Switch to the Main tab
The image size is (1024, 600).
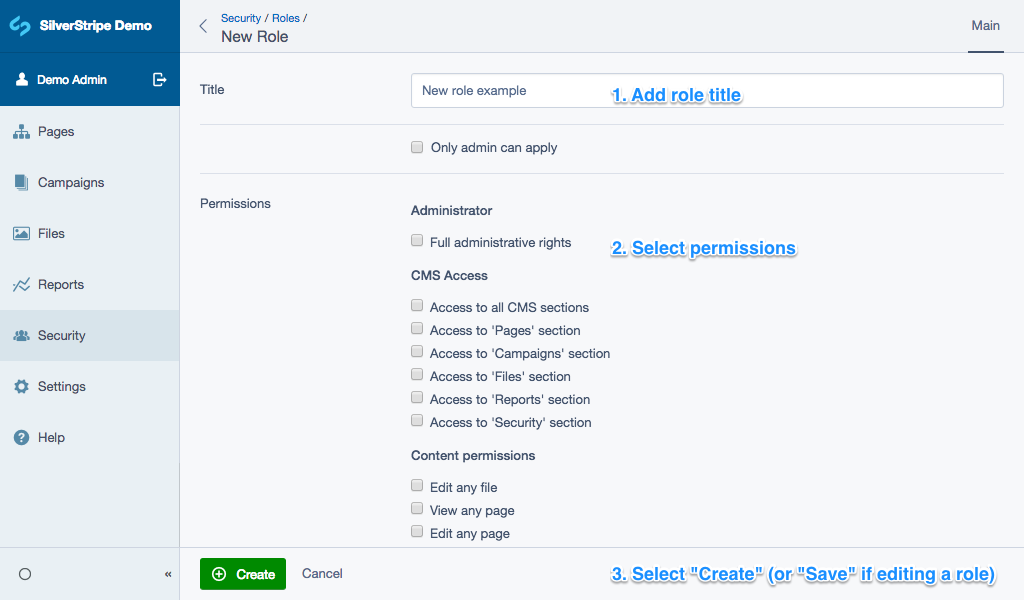click(x=985, y=26)
